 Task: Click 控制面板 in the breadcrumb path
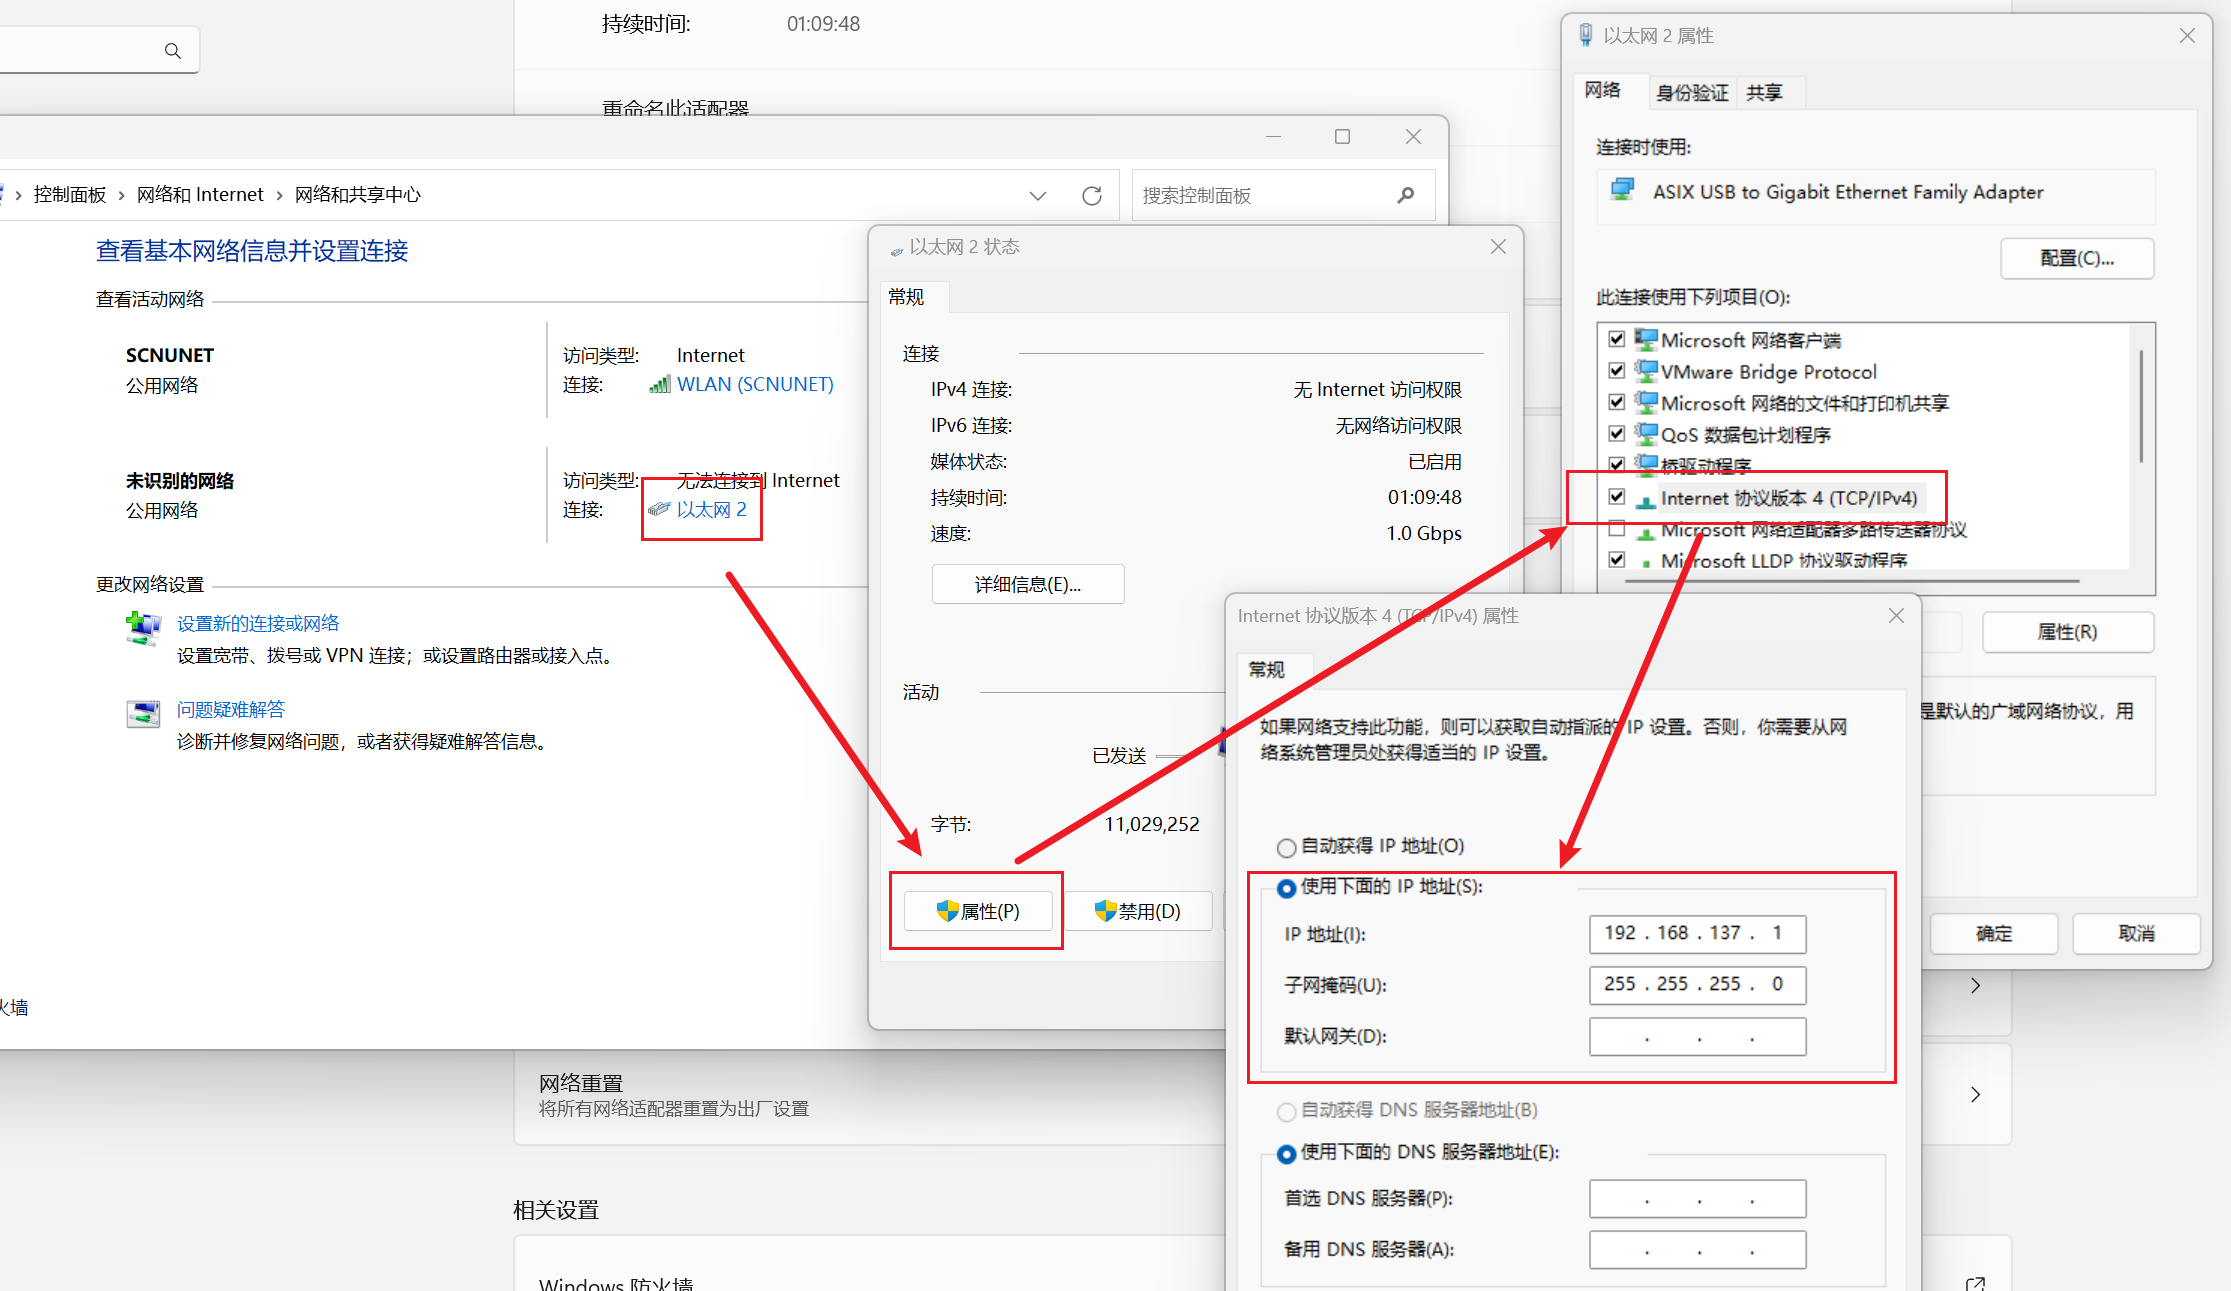[x=70, y=195]
